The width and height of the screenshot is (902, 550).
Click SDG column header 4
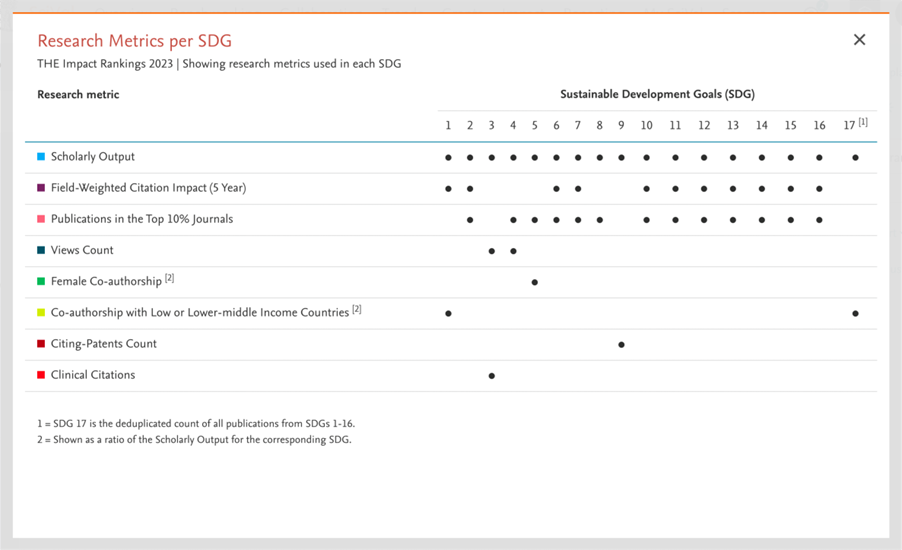click(x=513, y=125)
